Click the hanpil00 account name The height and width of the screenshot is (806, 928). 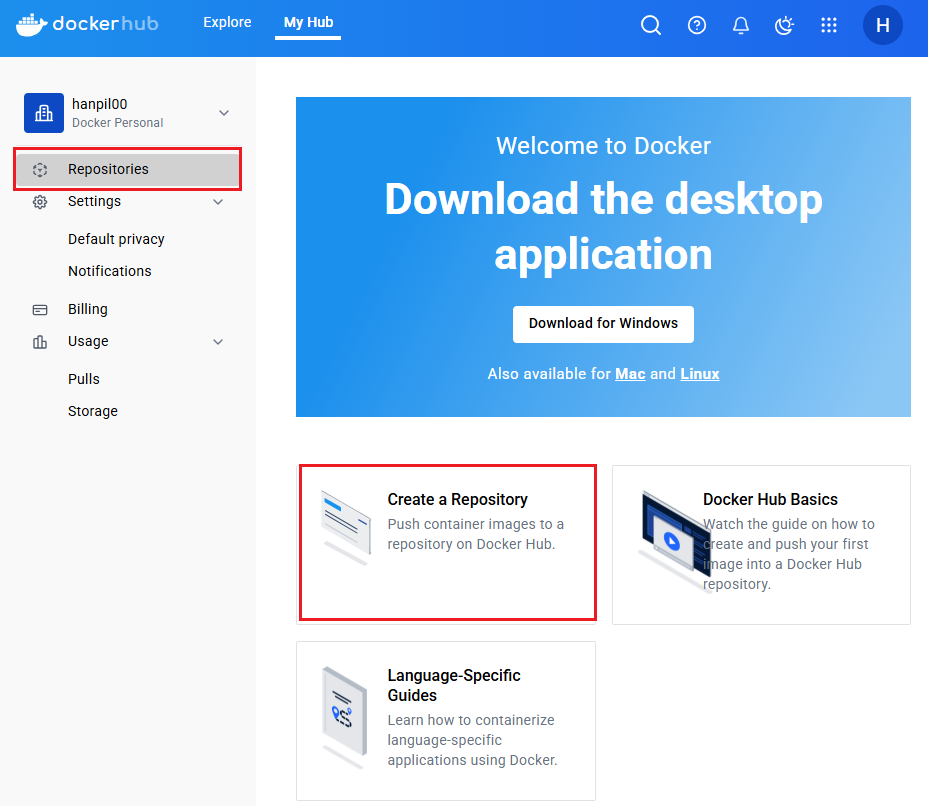coord(99,104)
